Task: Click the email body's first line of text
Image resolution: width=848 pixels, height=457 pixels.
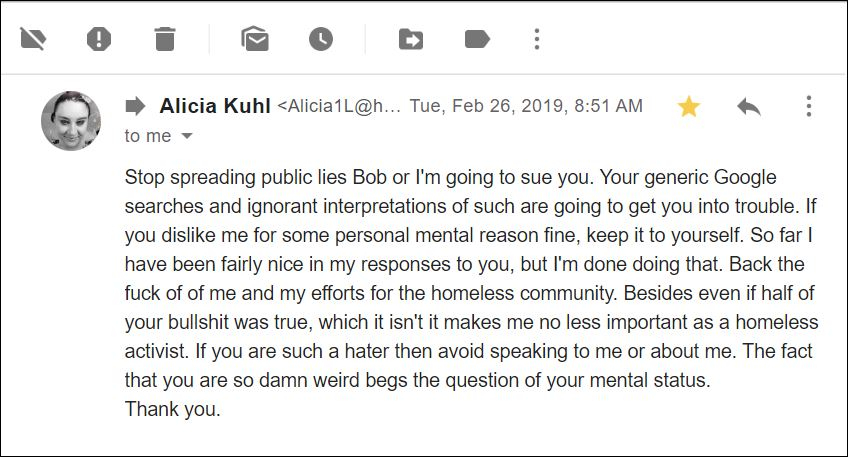Action: click(x=450, y=178)
